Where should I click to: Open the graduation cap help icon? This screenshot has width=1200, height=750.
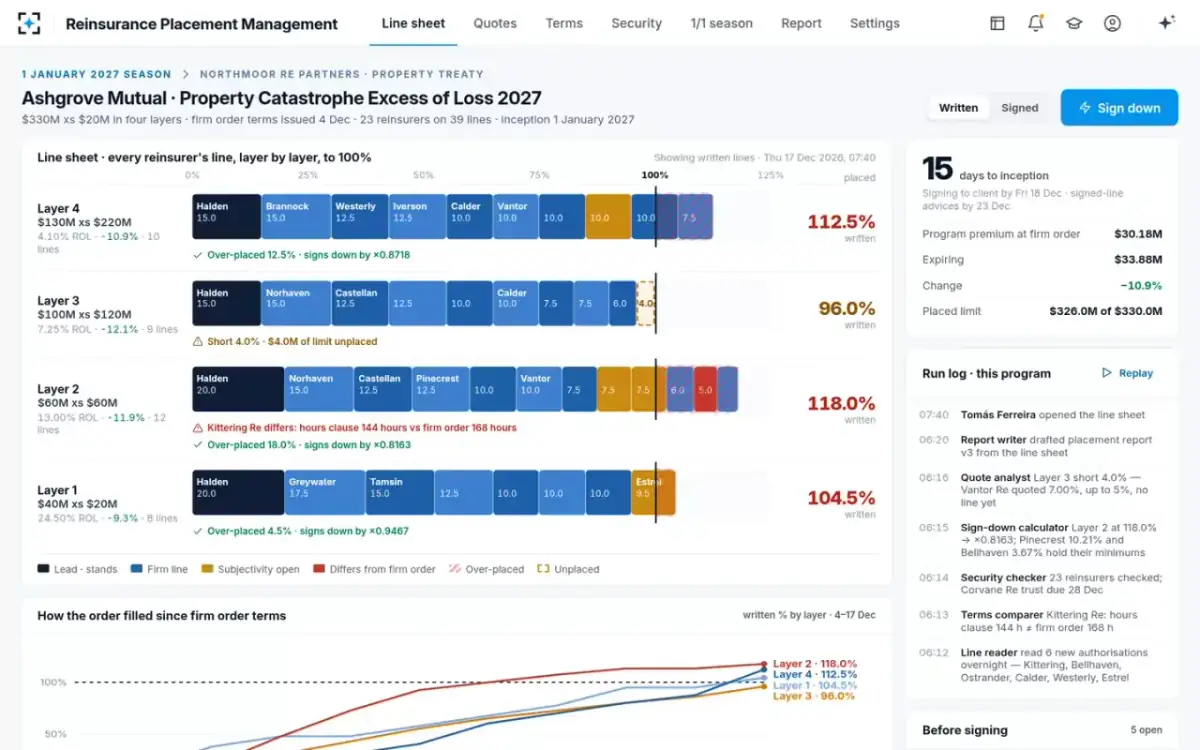pyautogui.click(x=1074, y=23)
